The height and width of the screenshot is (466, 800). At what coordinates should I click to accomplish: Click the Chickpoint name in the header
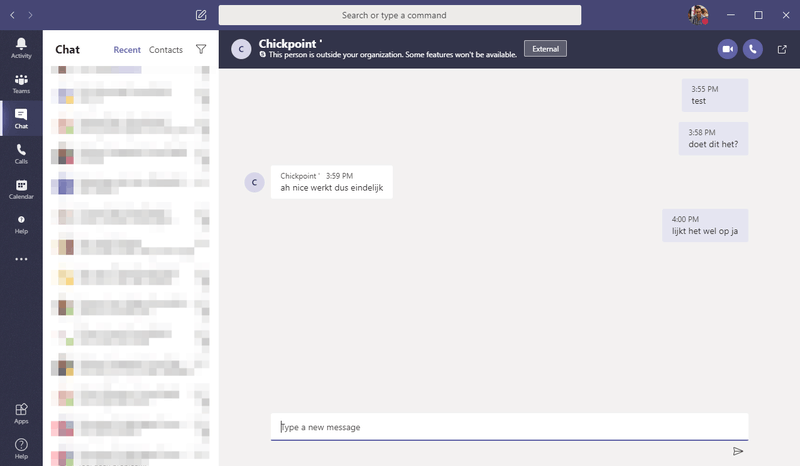point(290,44)
